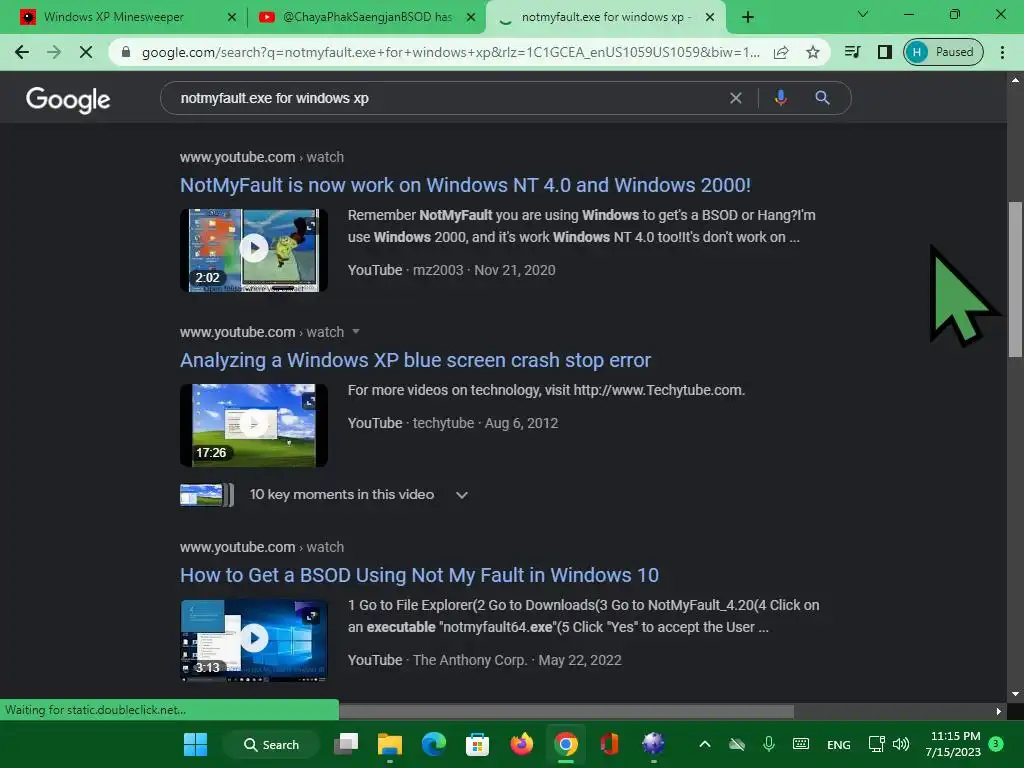
Task: Open "NotMyFault is now work on Windows NT 4.0" result
Action: (x=465, y=185)
